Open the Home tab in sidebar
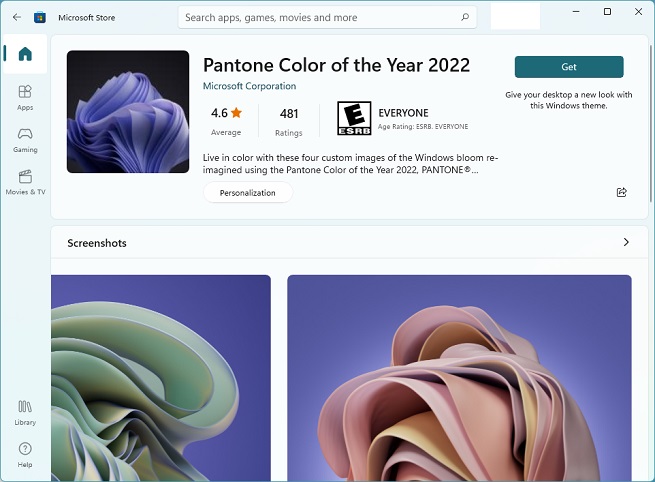This screenshot has height=482, width=655. pos(25,54)
